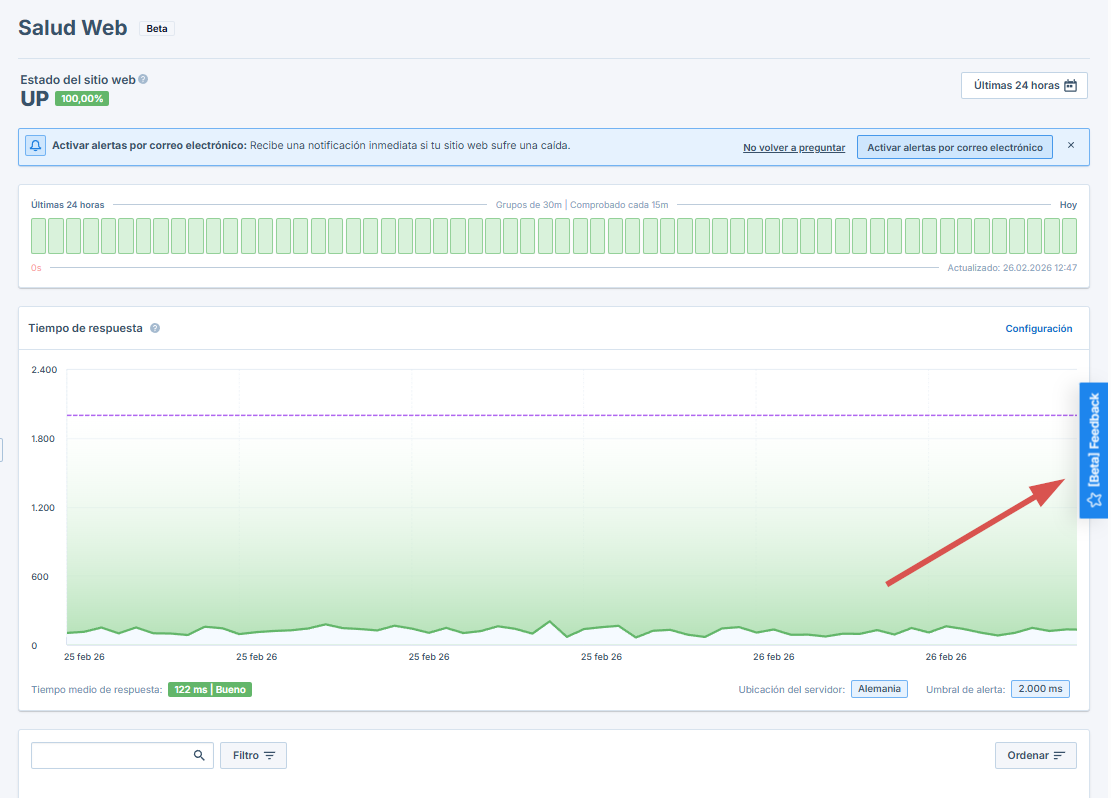Click the search magnifier icon
Screen dimensions: 1111x798
(x=199, y=756)
